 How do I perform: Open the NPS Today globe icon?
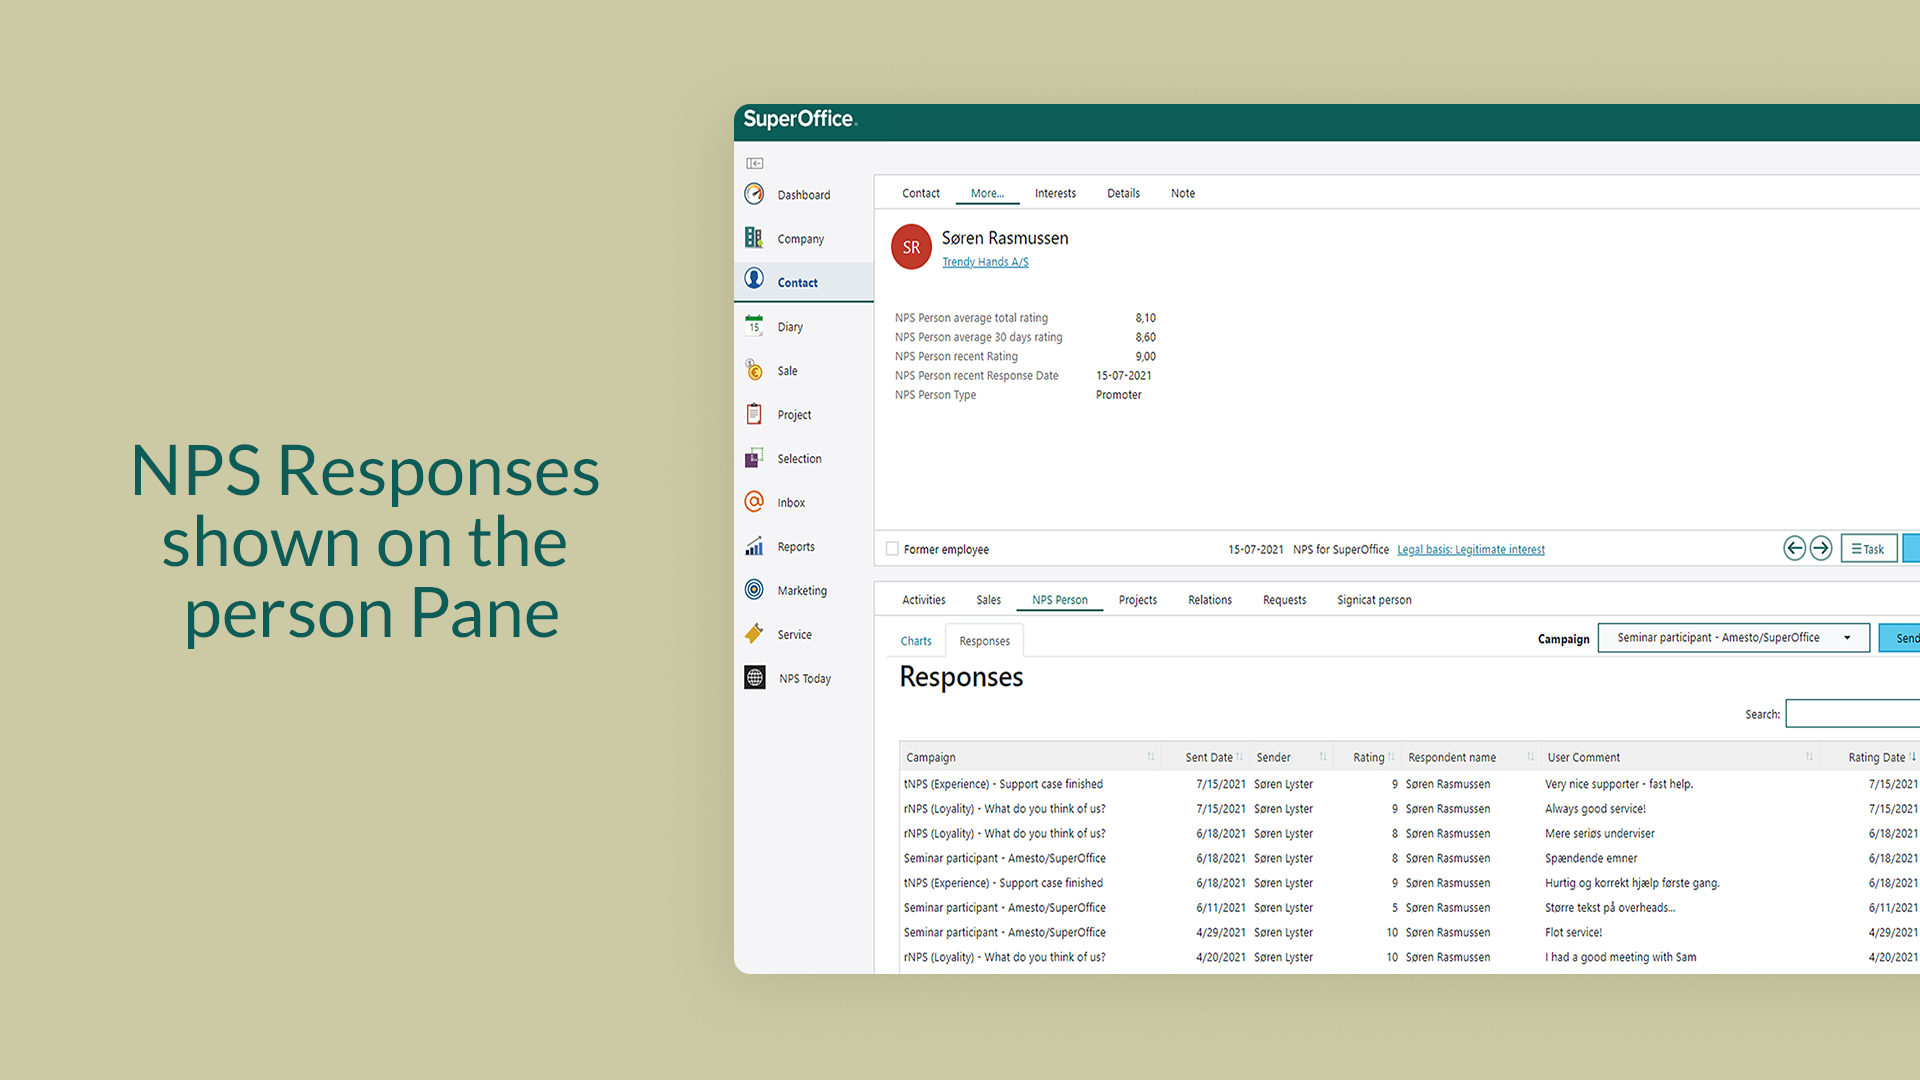pos(755,678)
